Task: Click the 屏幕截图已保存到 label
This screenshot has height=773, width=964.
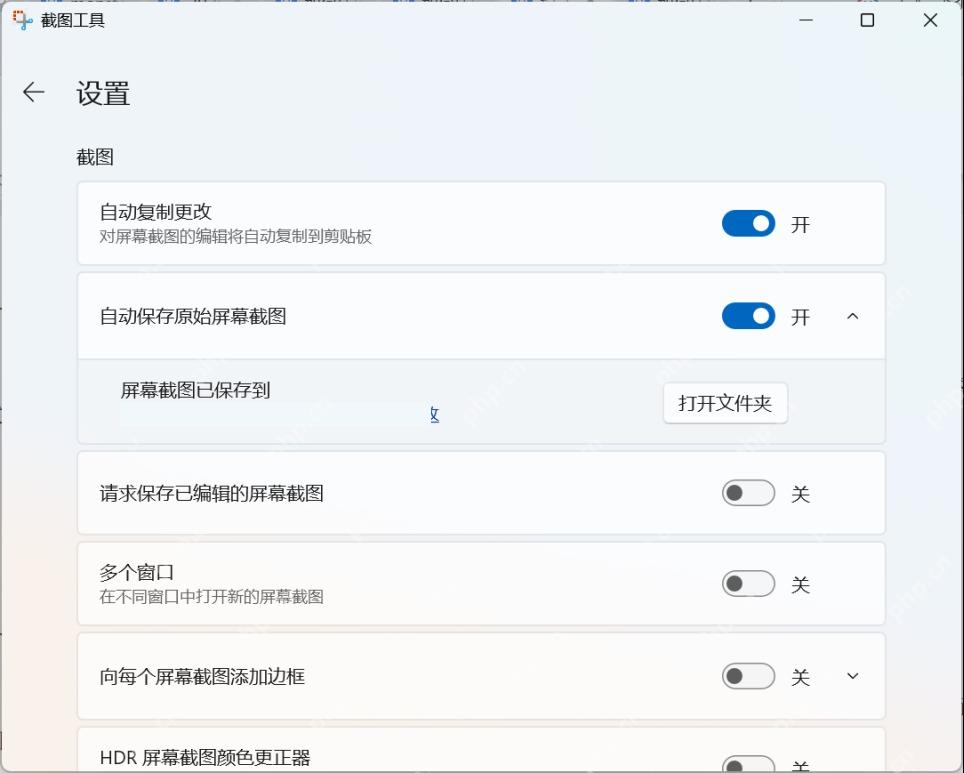Action: pyautogui.click(x=196, y=390)
